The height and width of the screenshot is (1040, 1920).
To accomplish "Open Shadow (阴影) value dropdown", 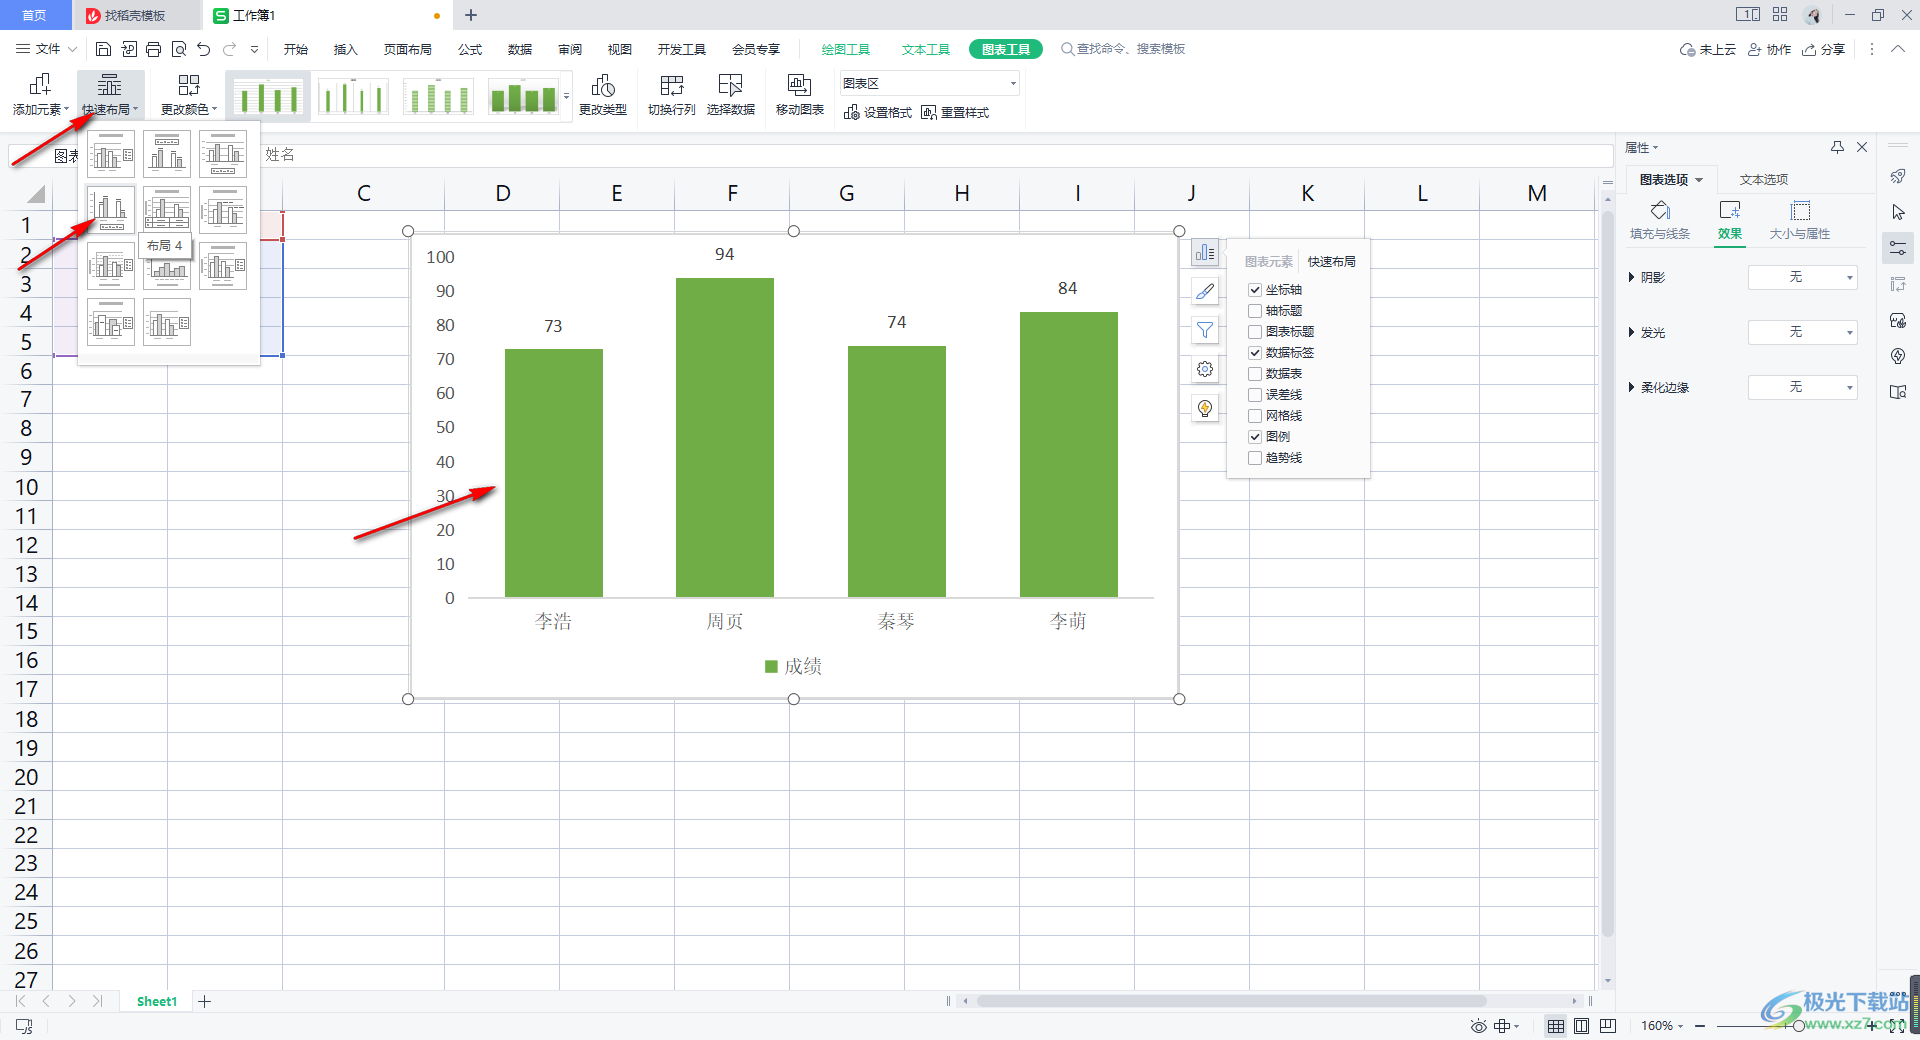I will tap(1802, 277).
